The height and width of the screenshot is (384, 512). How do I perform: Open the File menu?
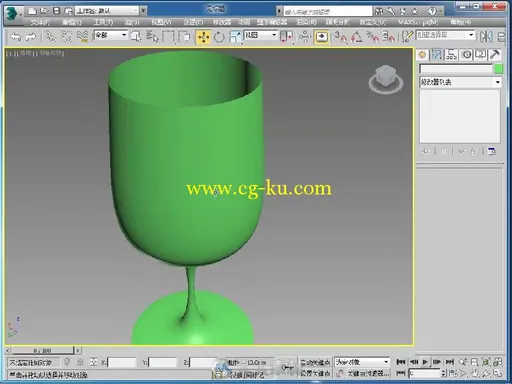(40, 22)
